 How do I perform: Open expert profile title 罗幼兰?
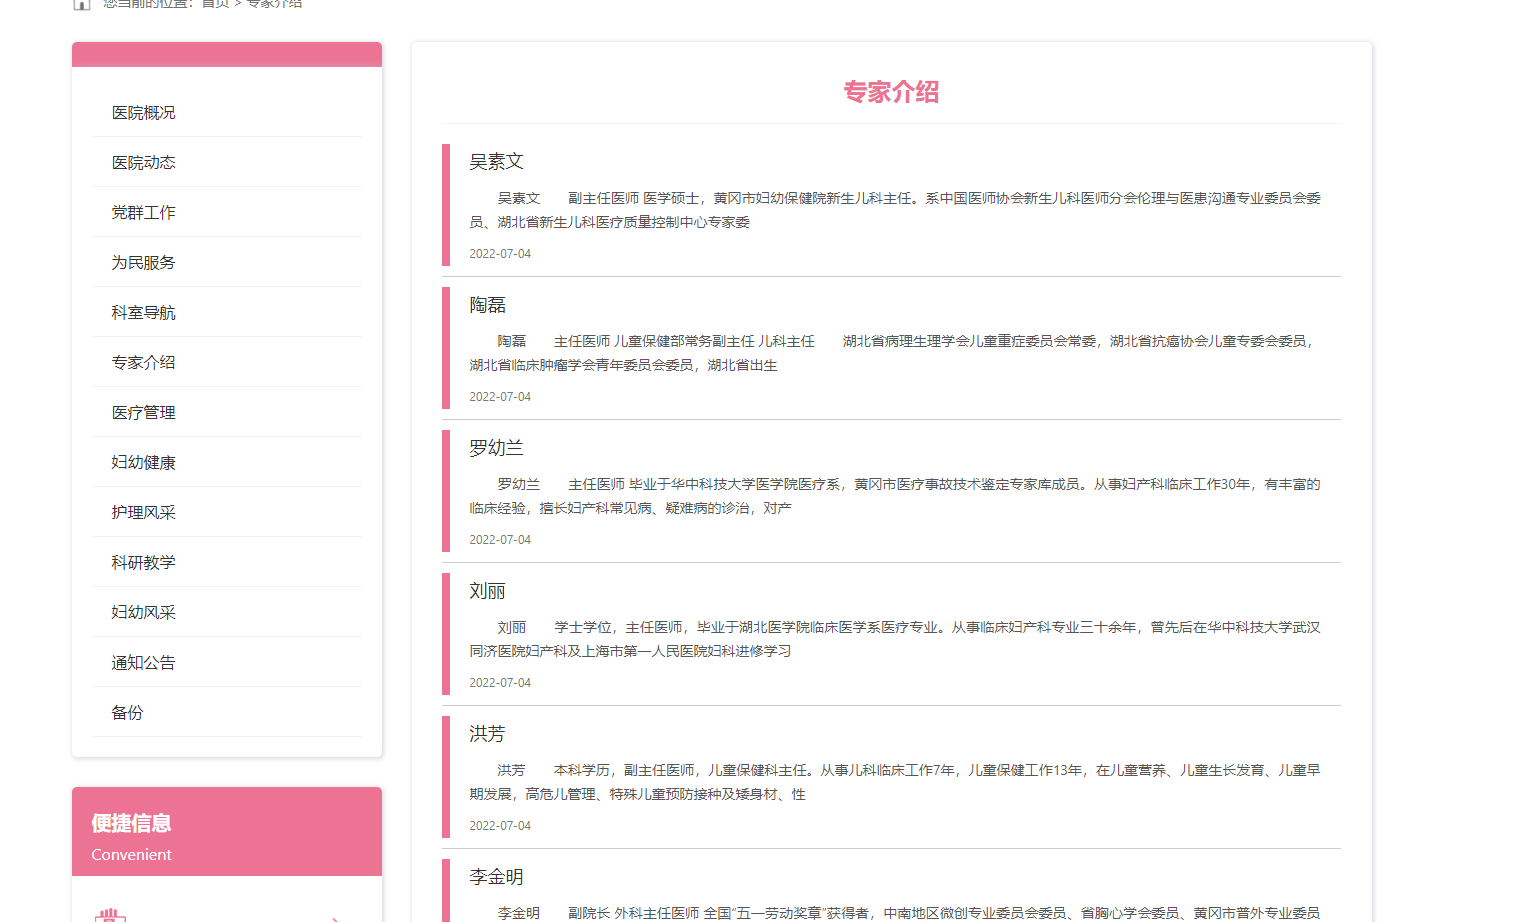496,448
